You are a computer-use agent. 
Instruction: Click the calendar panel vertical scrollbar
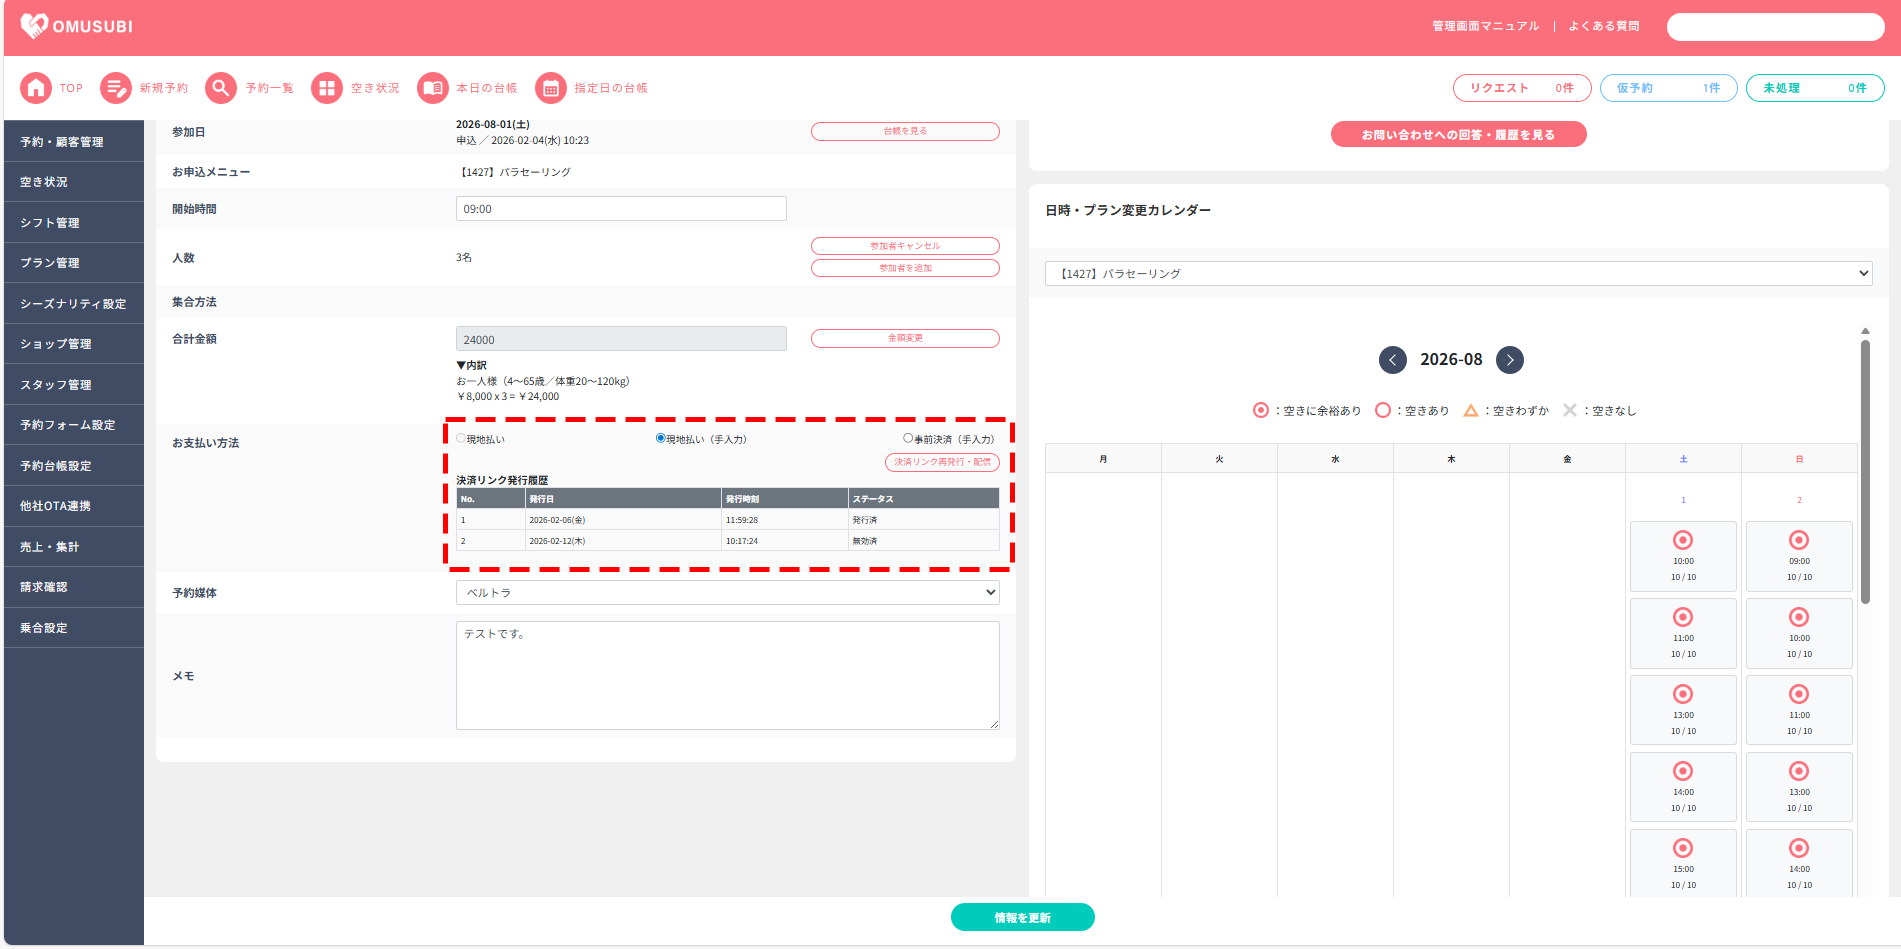pyautogui.click(x=1865, y=470)
